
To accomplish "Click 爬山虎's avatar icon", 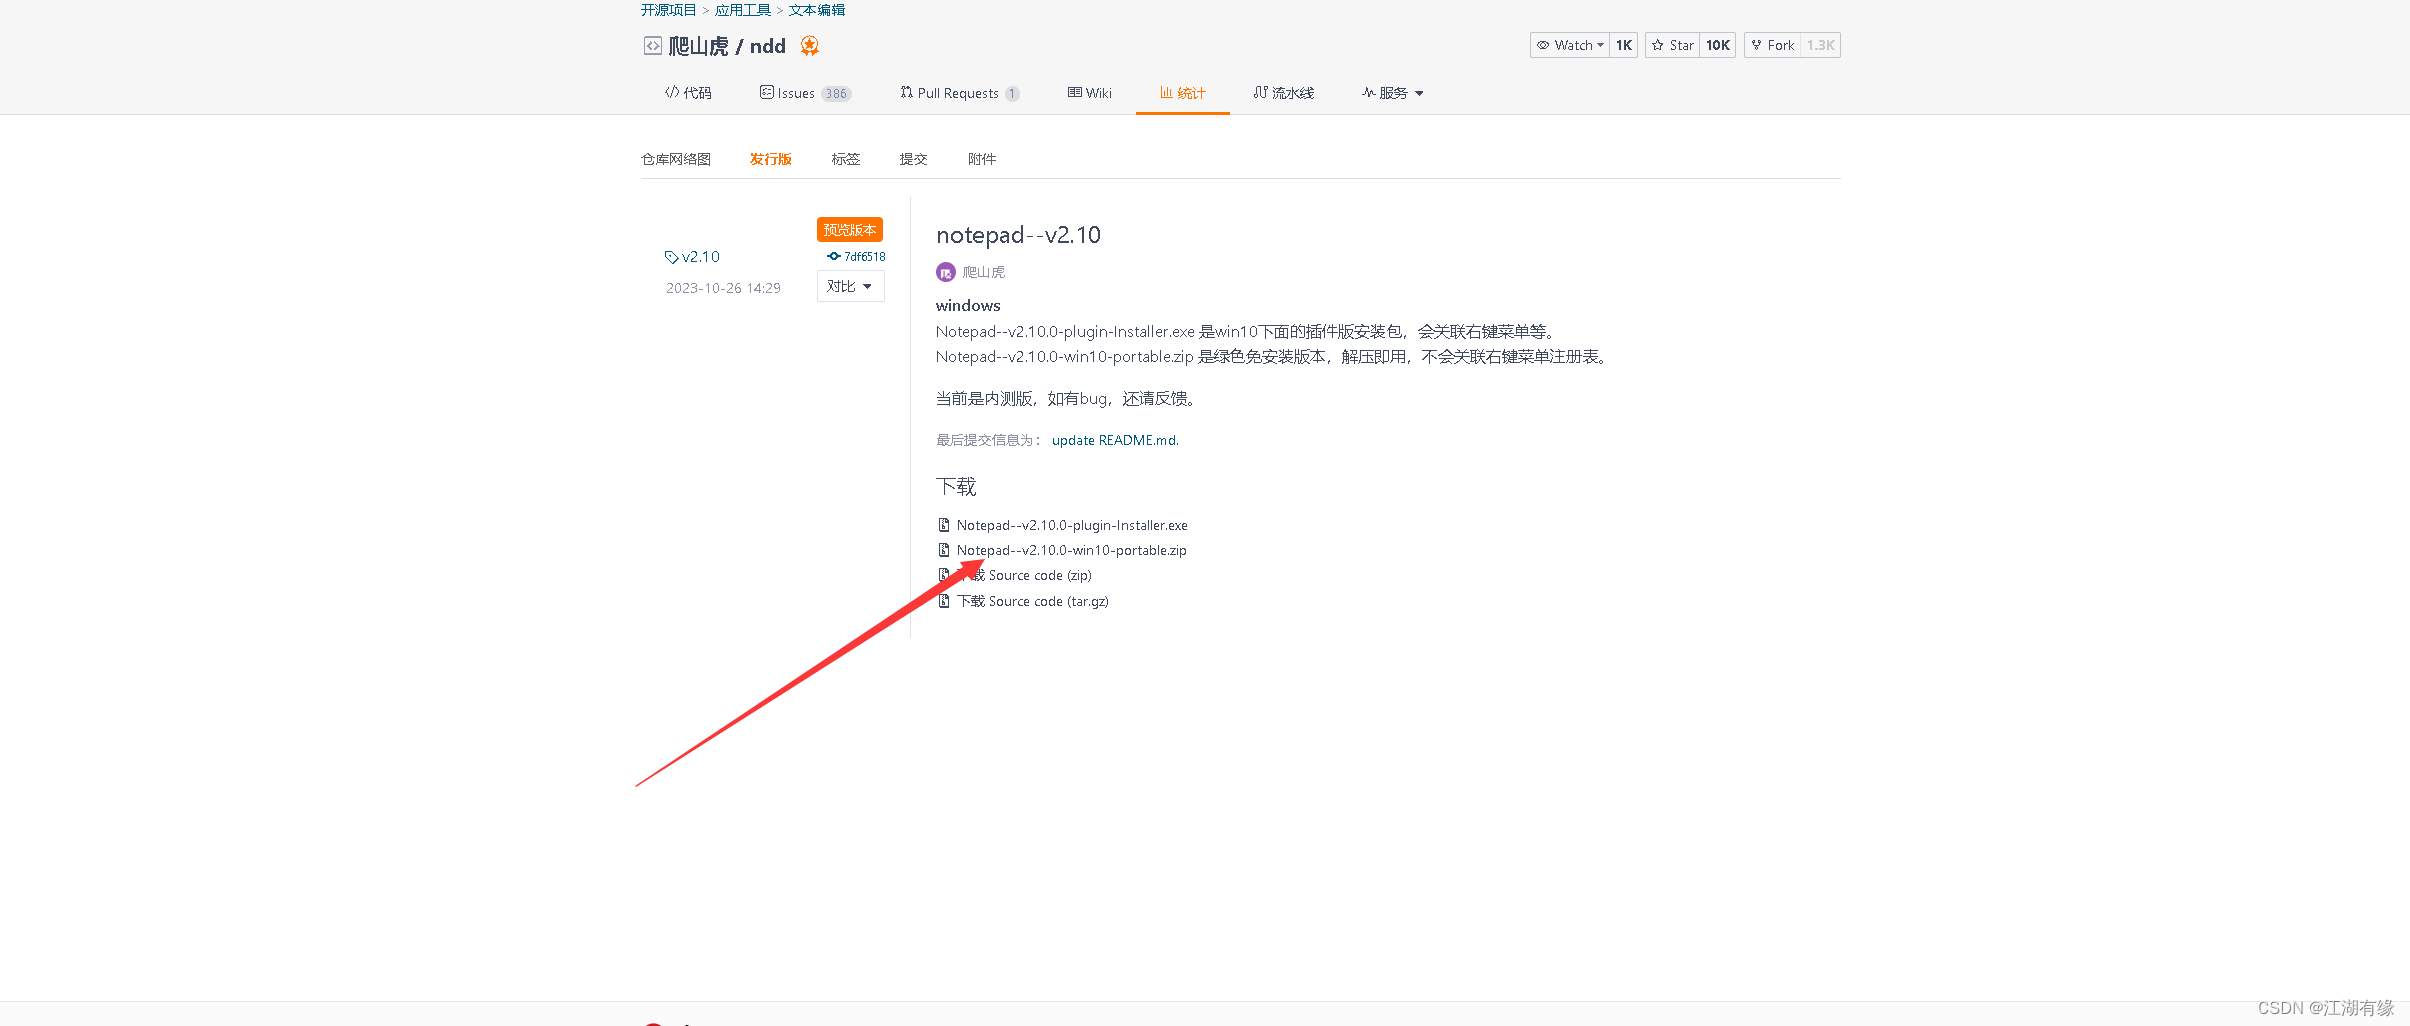I will point(945,271).
